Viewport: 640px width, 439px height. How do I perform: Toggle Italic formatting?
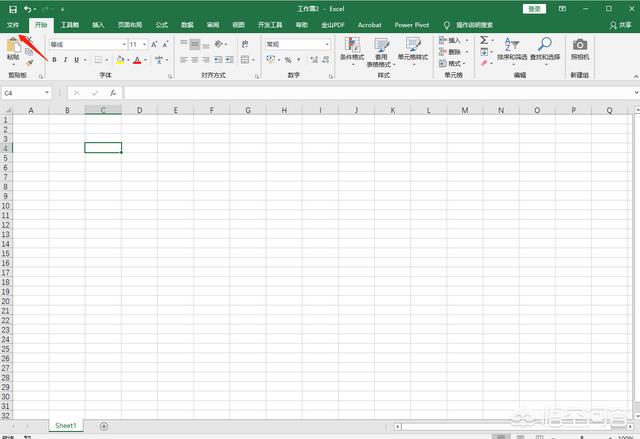[66, 60]
